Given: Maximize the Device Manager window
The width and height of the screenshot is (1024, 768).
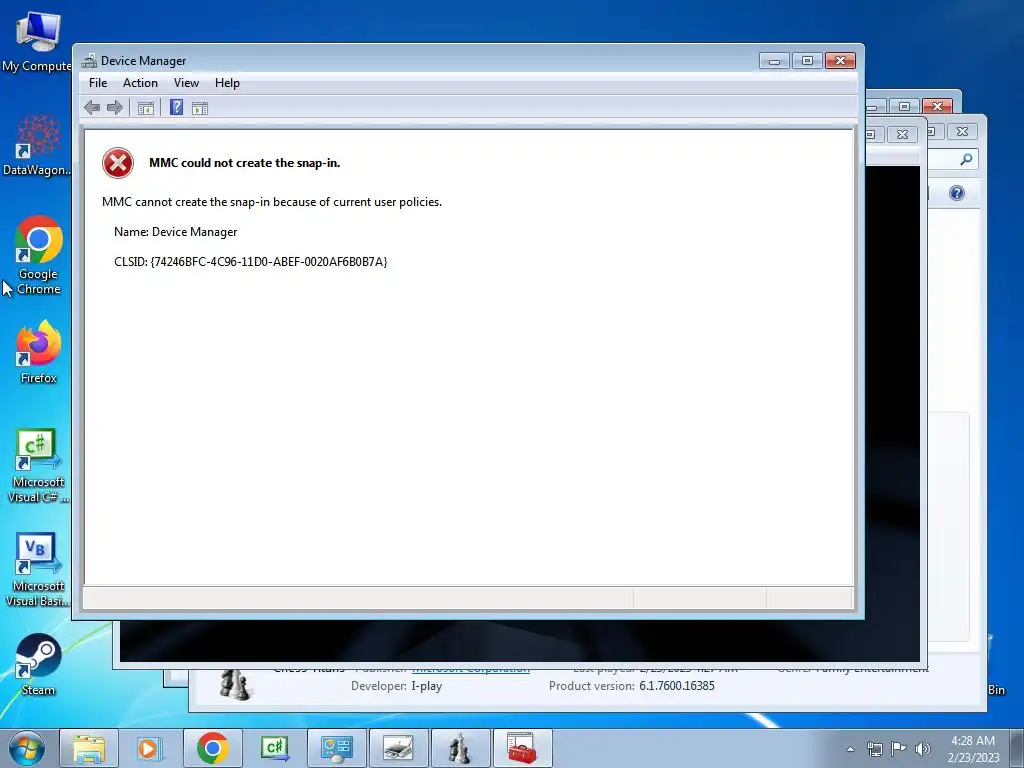Looking at the screenshot, I should 807,61.
